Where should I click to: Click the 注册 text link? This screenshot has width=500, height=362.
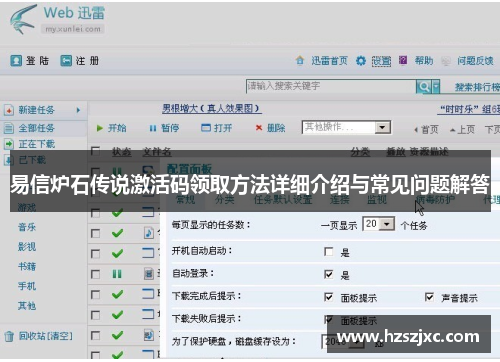coord(87,61)
